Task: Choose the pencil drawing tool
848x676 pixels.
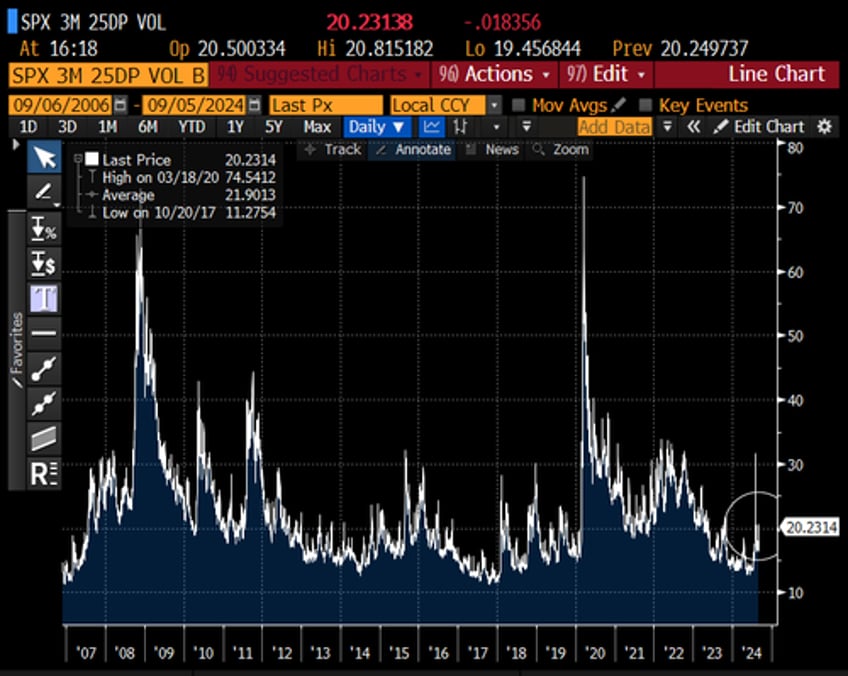Action: coord(44,191)
